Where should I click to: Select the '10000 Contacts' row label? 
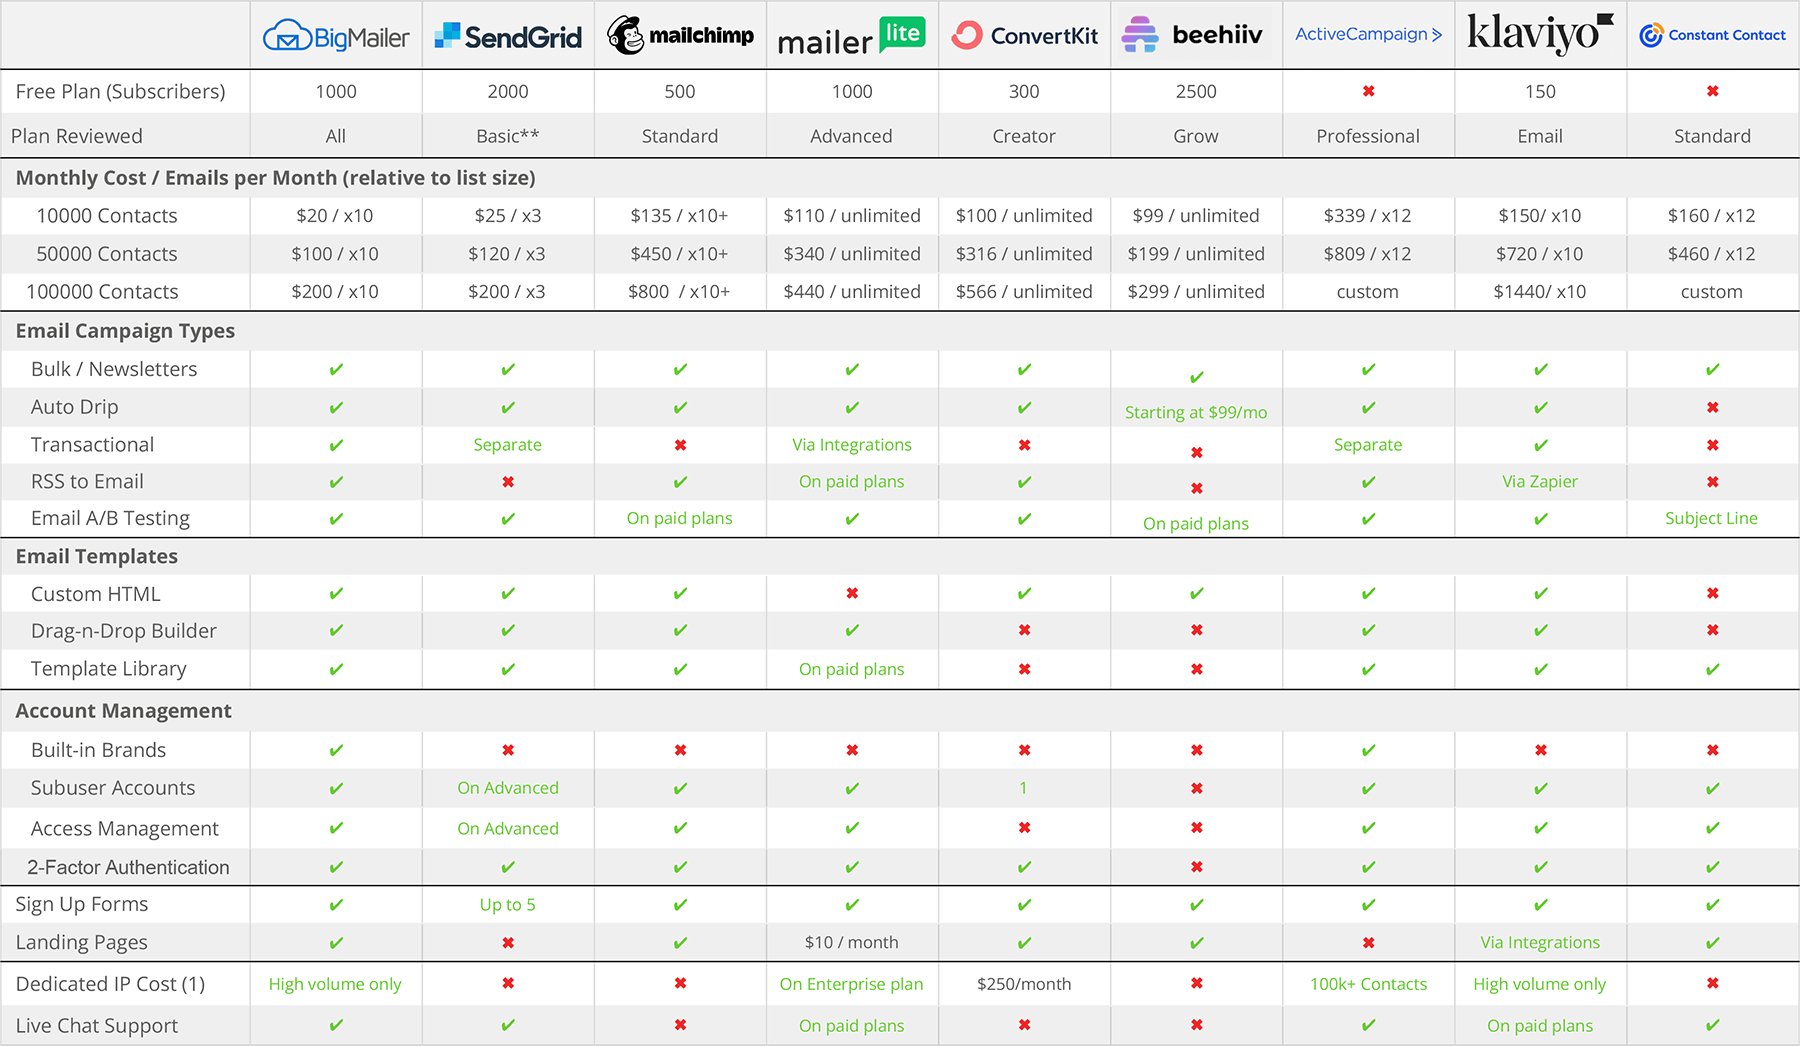107,216
